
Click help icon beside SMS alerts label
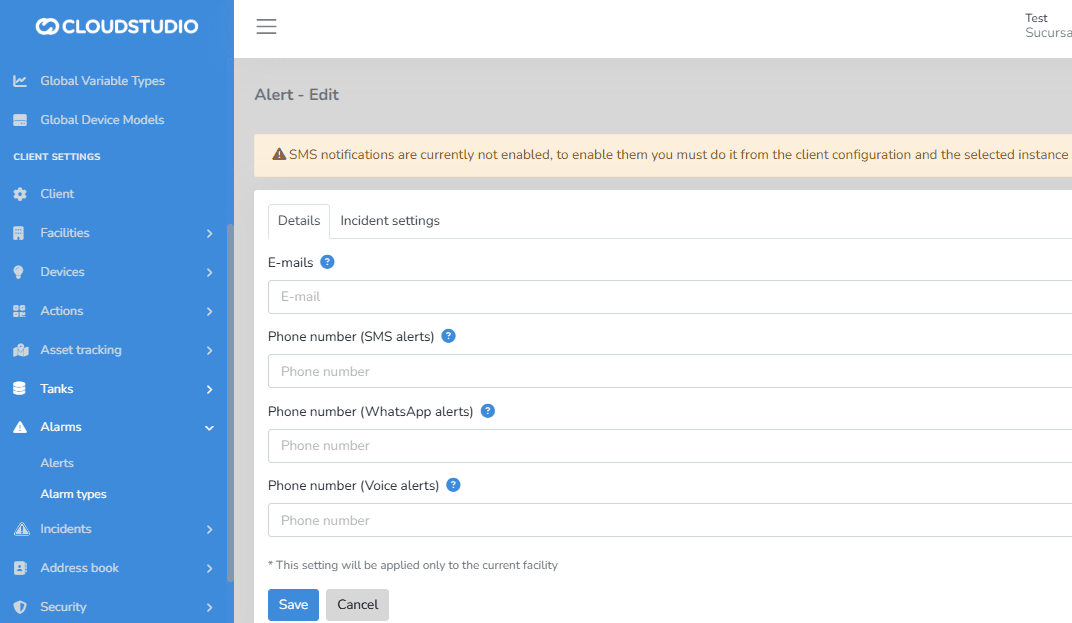[448, 336]
